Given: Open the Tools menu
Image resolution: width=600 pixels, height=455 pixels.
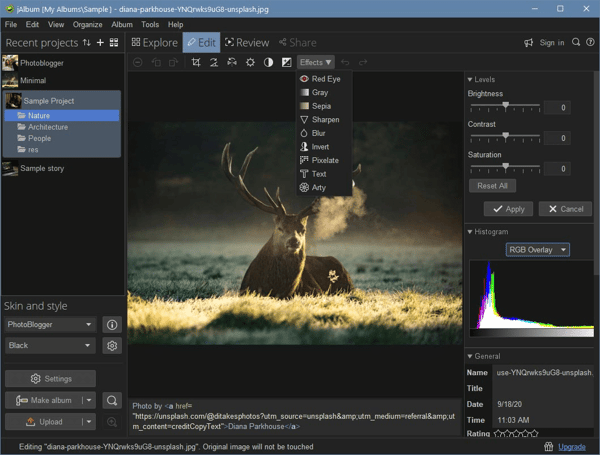Looking at the screenshot, I should pyautogui.click(x=150, y=24).
